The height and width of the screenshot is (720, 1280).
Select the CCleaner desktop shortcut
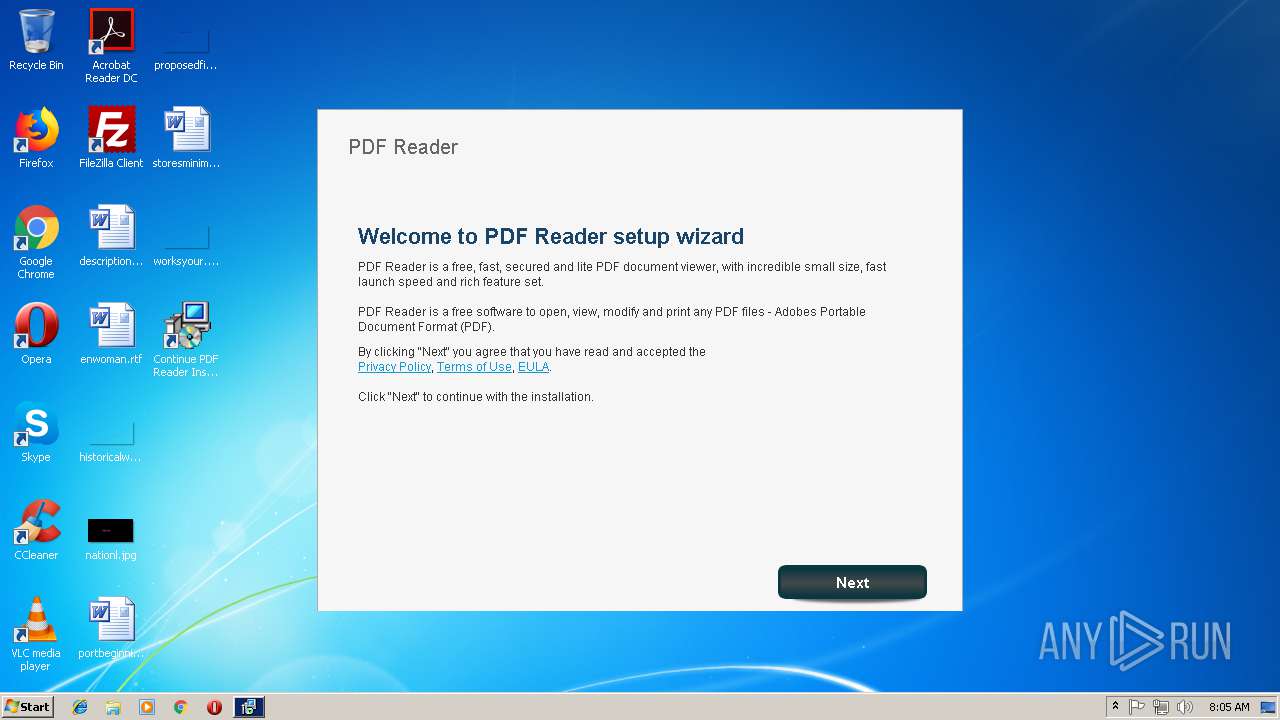[x=36, y=530]
